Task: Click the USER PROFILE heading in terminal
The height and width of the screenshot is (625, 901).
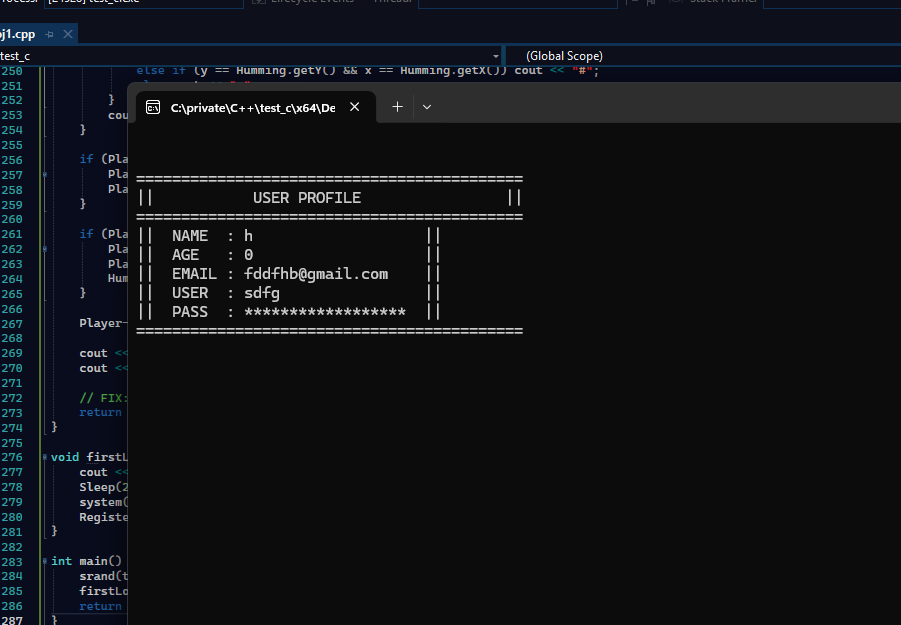Action: (307, 198)
